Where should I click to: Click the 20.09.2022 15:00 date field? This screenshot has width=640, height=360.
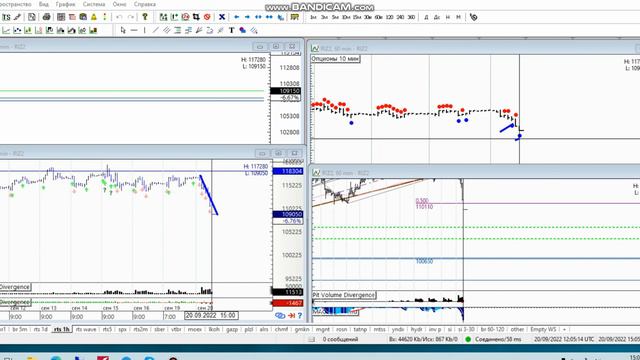[211, 316]
